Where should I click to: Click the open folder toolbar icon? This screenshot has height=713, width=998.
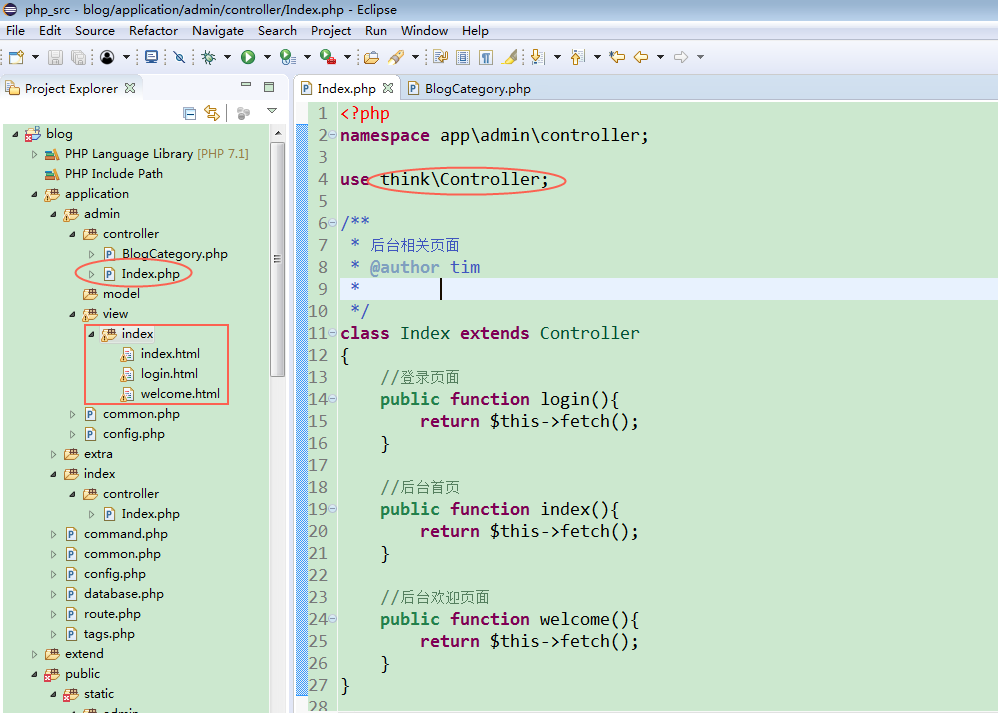pyautogui.click(x=372, y=57)
